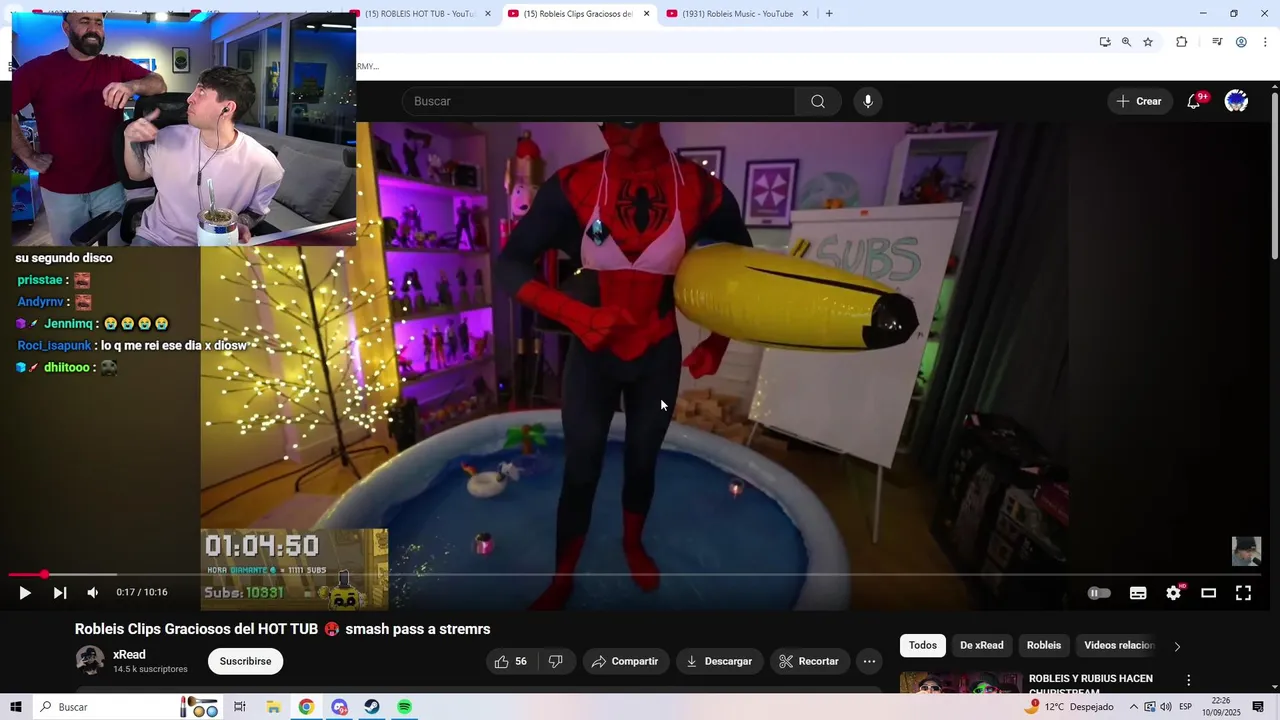
Task: Open File Explorer from taskbar
Action: tap(273, 707)
